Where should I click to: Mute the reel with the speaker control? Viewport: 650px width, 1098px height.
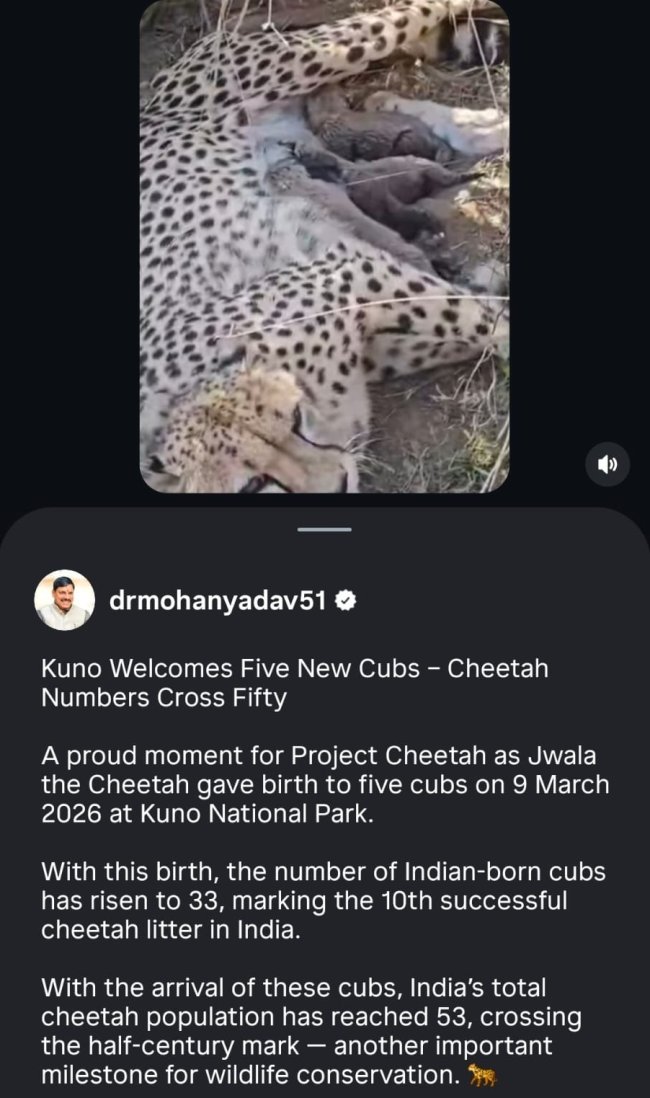pos(608,464)
